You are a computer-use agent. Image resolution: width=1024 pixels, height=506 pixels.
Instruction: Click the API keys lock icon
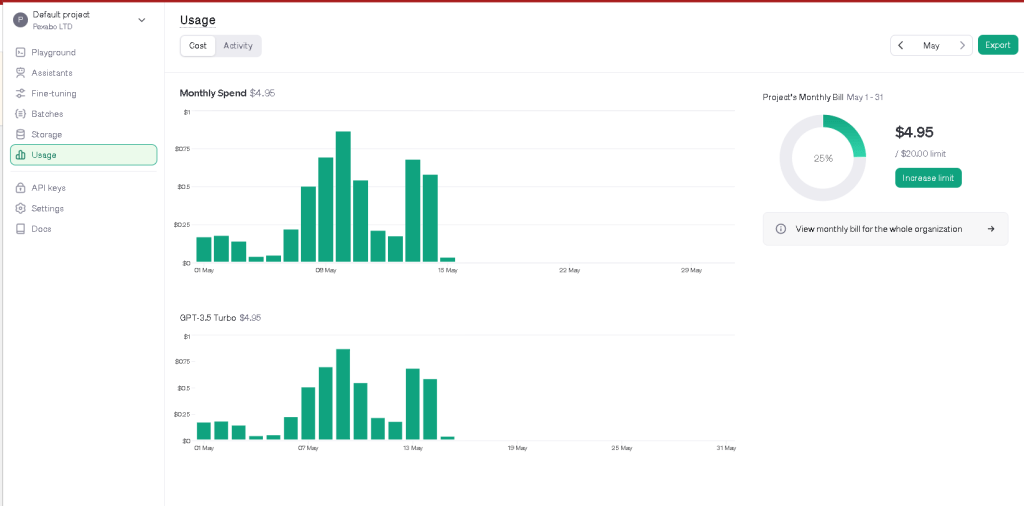point(20,188)
